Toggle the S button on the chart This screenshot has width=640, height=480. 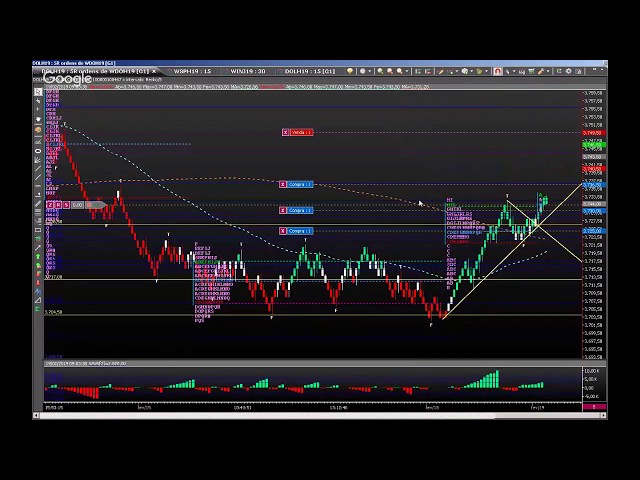66,205
